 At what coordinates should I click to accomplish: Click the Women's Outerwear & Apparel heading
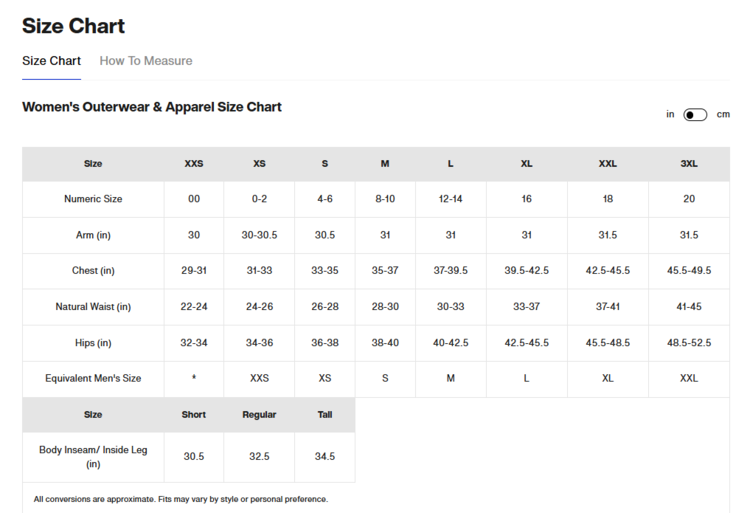pos(152,107)
